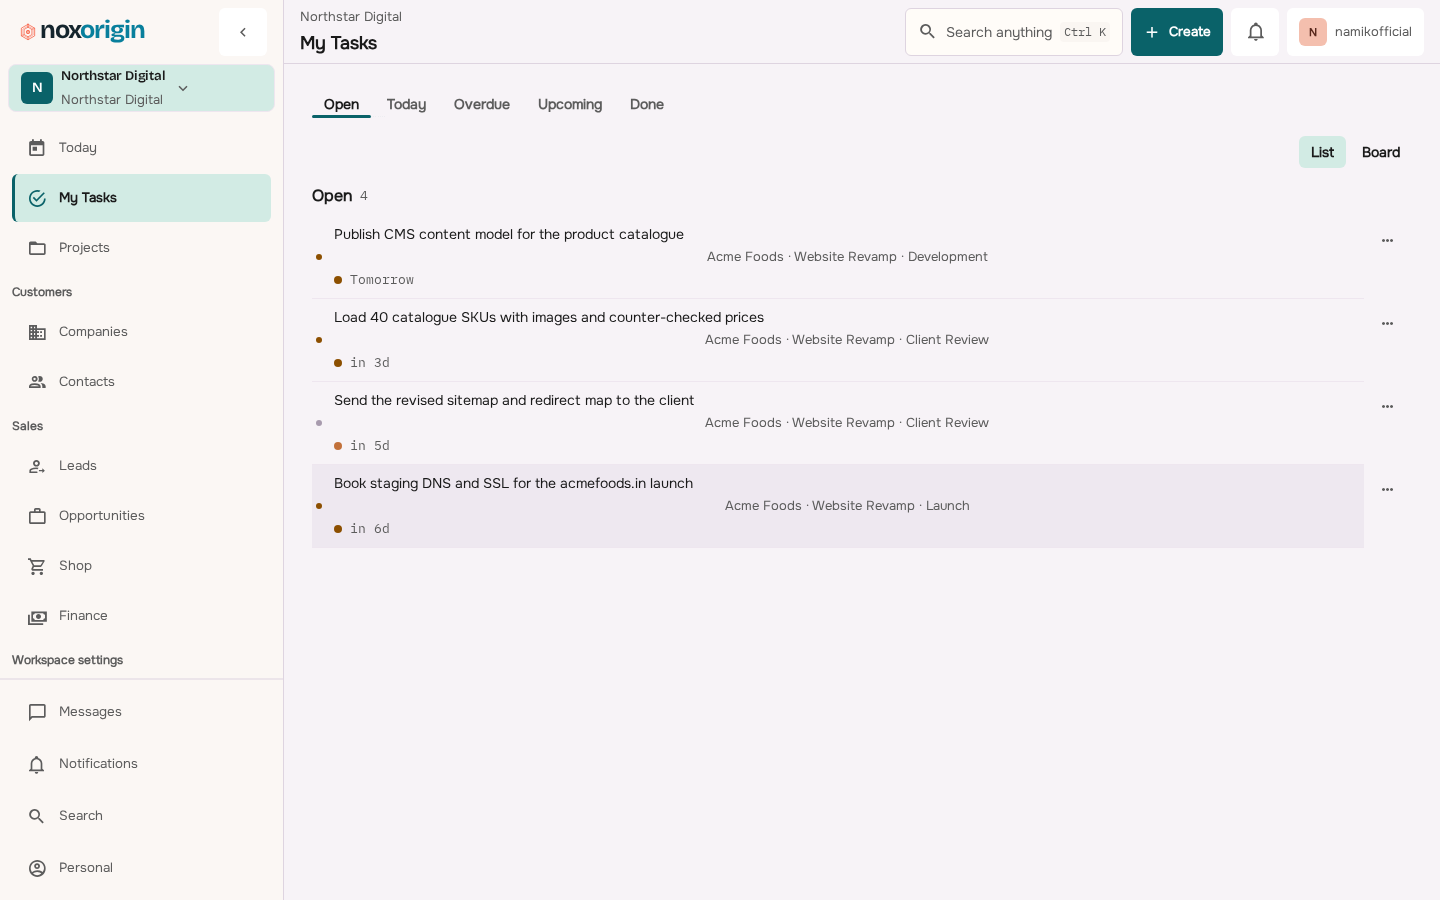The image size is (1440, 900).
Task: Switch to the Open tab
Action: (341, 104)
